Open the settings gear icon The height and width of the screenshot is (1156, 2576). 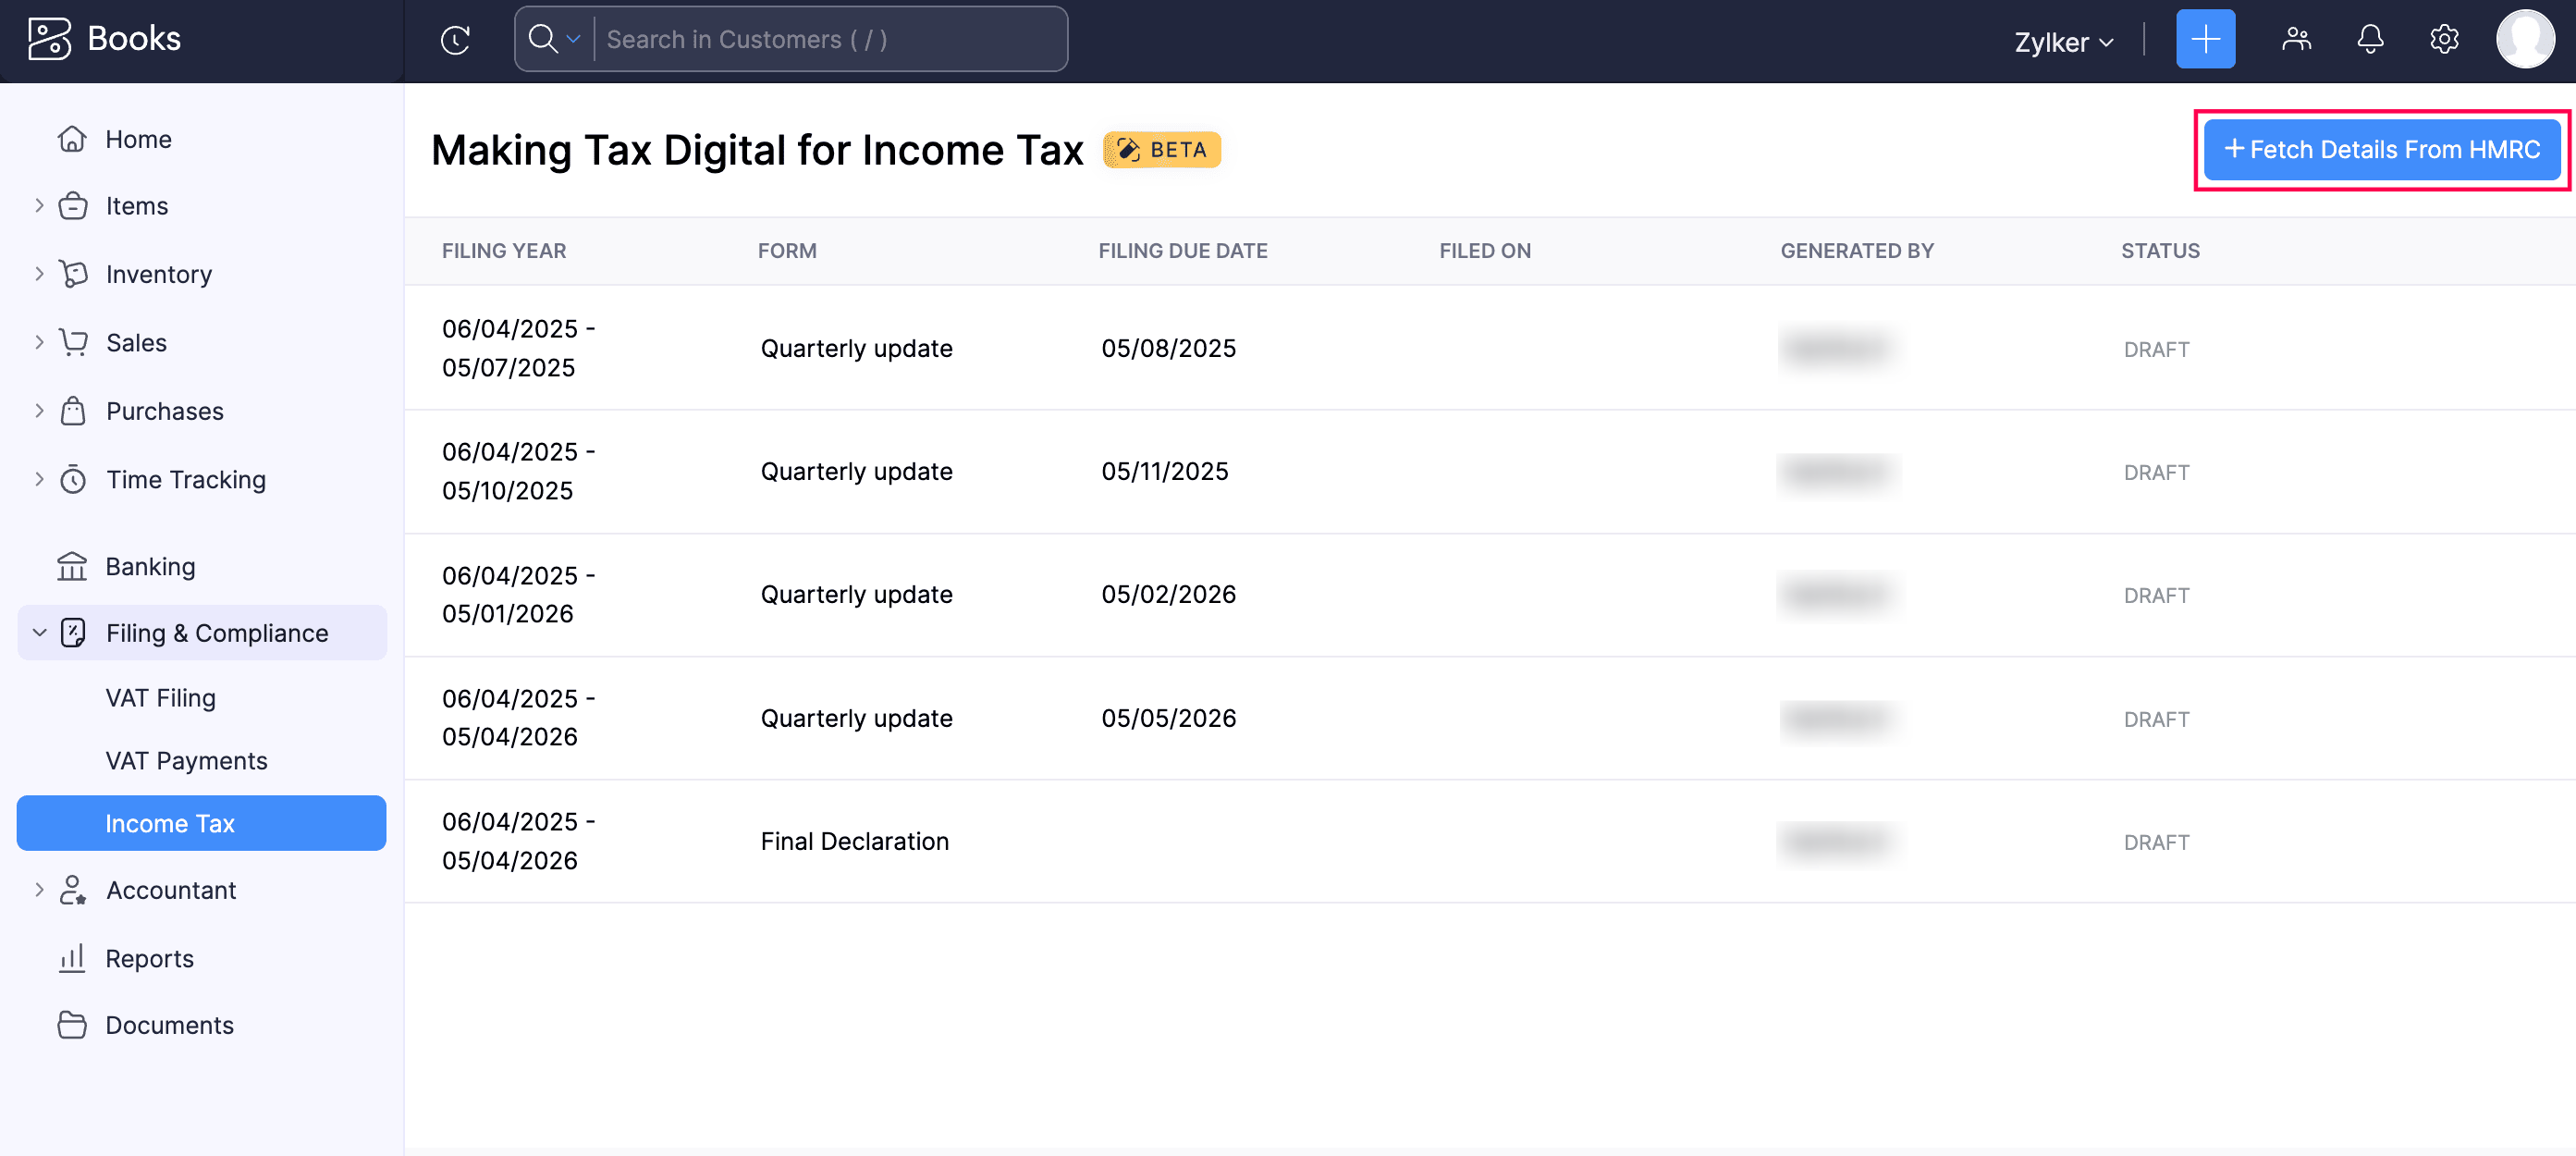[x=2443, y=40]
